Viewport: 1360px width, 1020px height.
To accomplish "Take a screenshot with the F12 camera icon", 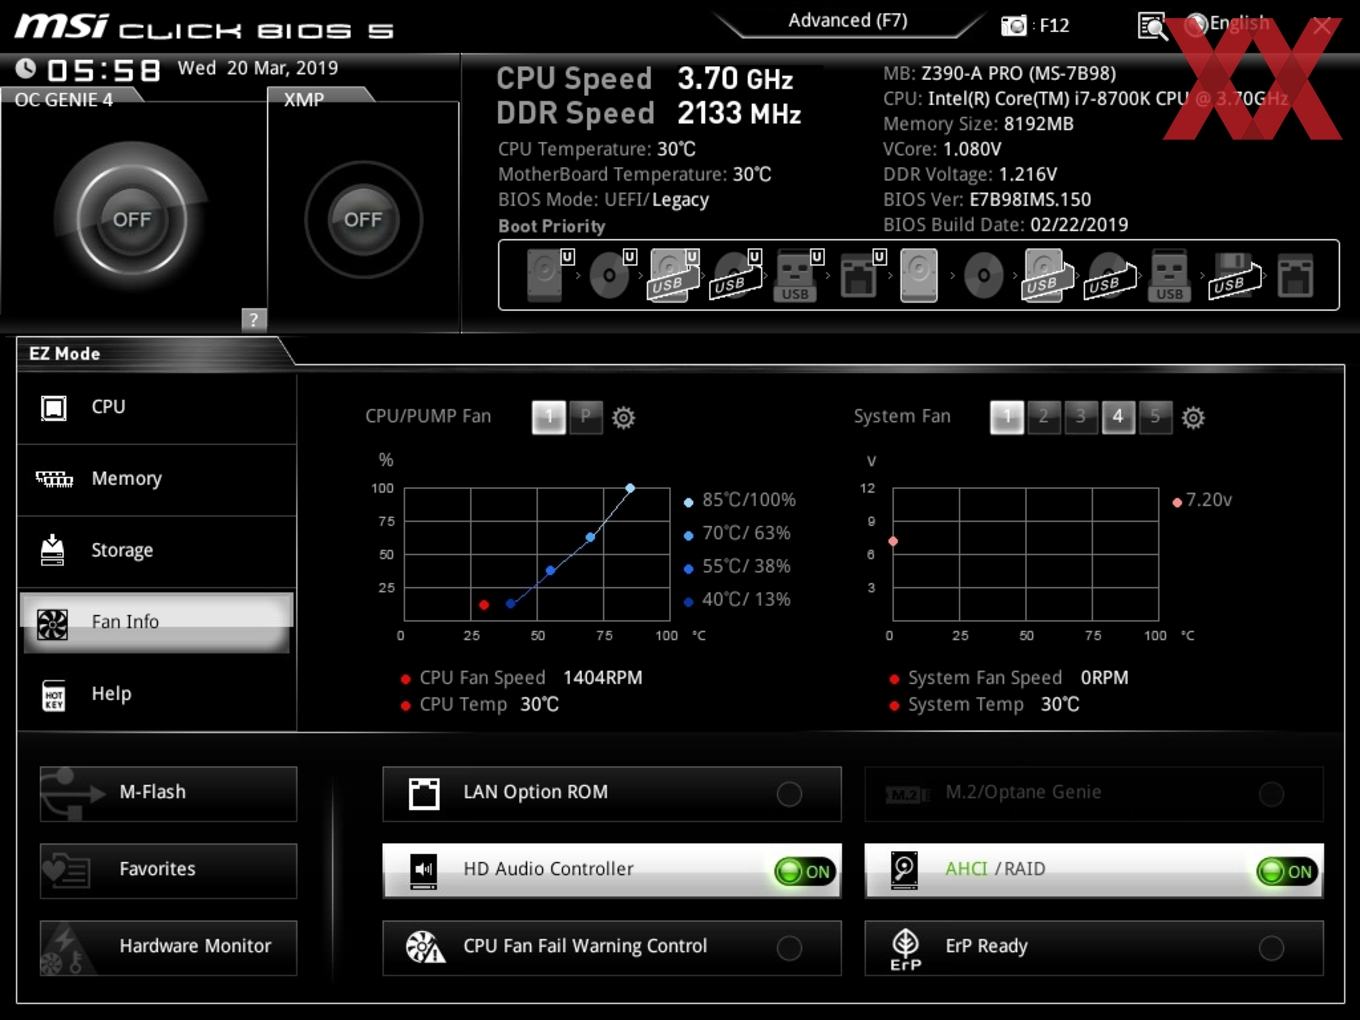I will pyautogui.click(x=1014, y=26).
